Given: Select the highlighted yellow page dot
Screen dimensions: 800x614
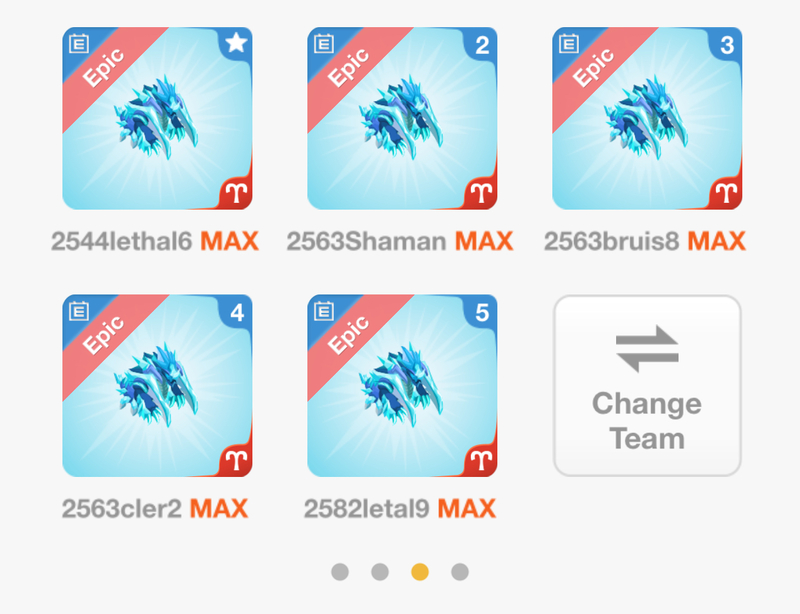Looking at the screenshot, I should [x=420, y=572].
